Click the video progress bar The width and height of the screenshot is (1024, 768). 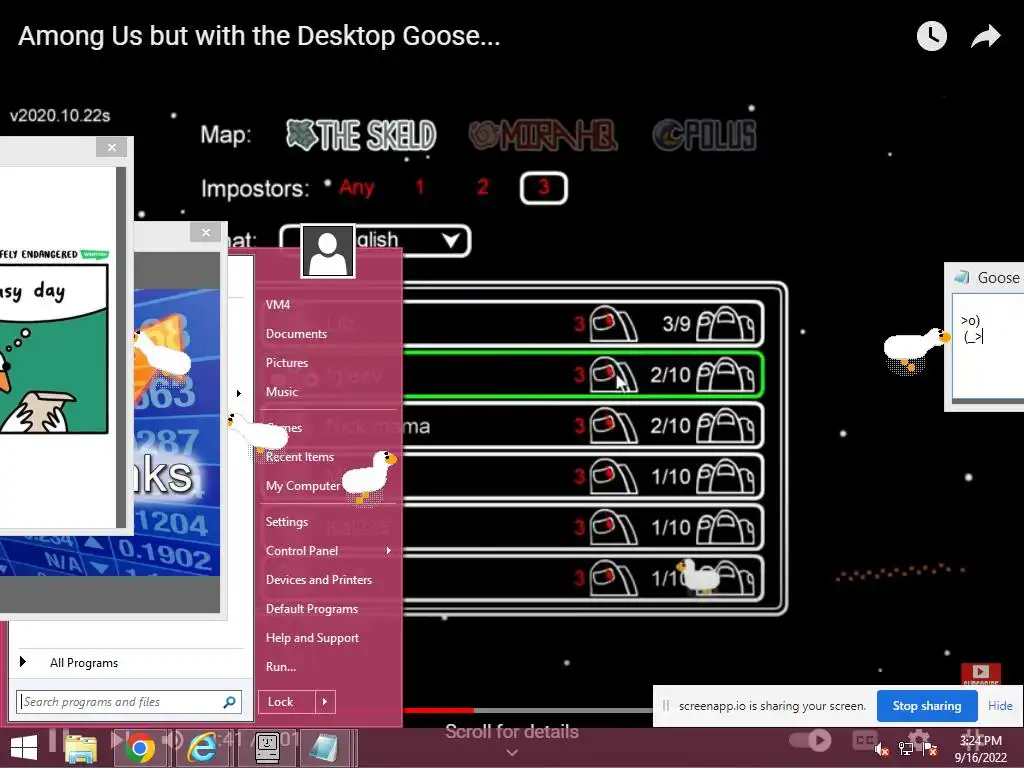tap(528, 711)
